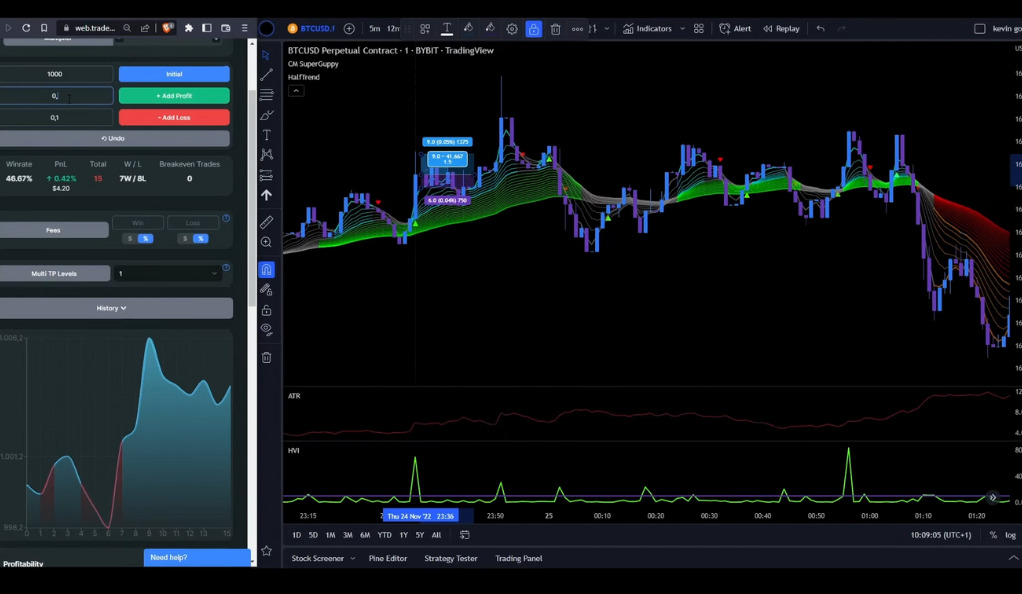
Task: Select the XABCD pattern tool
Action: click(267, 155)
